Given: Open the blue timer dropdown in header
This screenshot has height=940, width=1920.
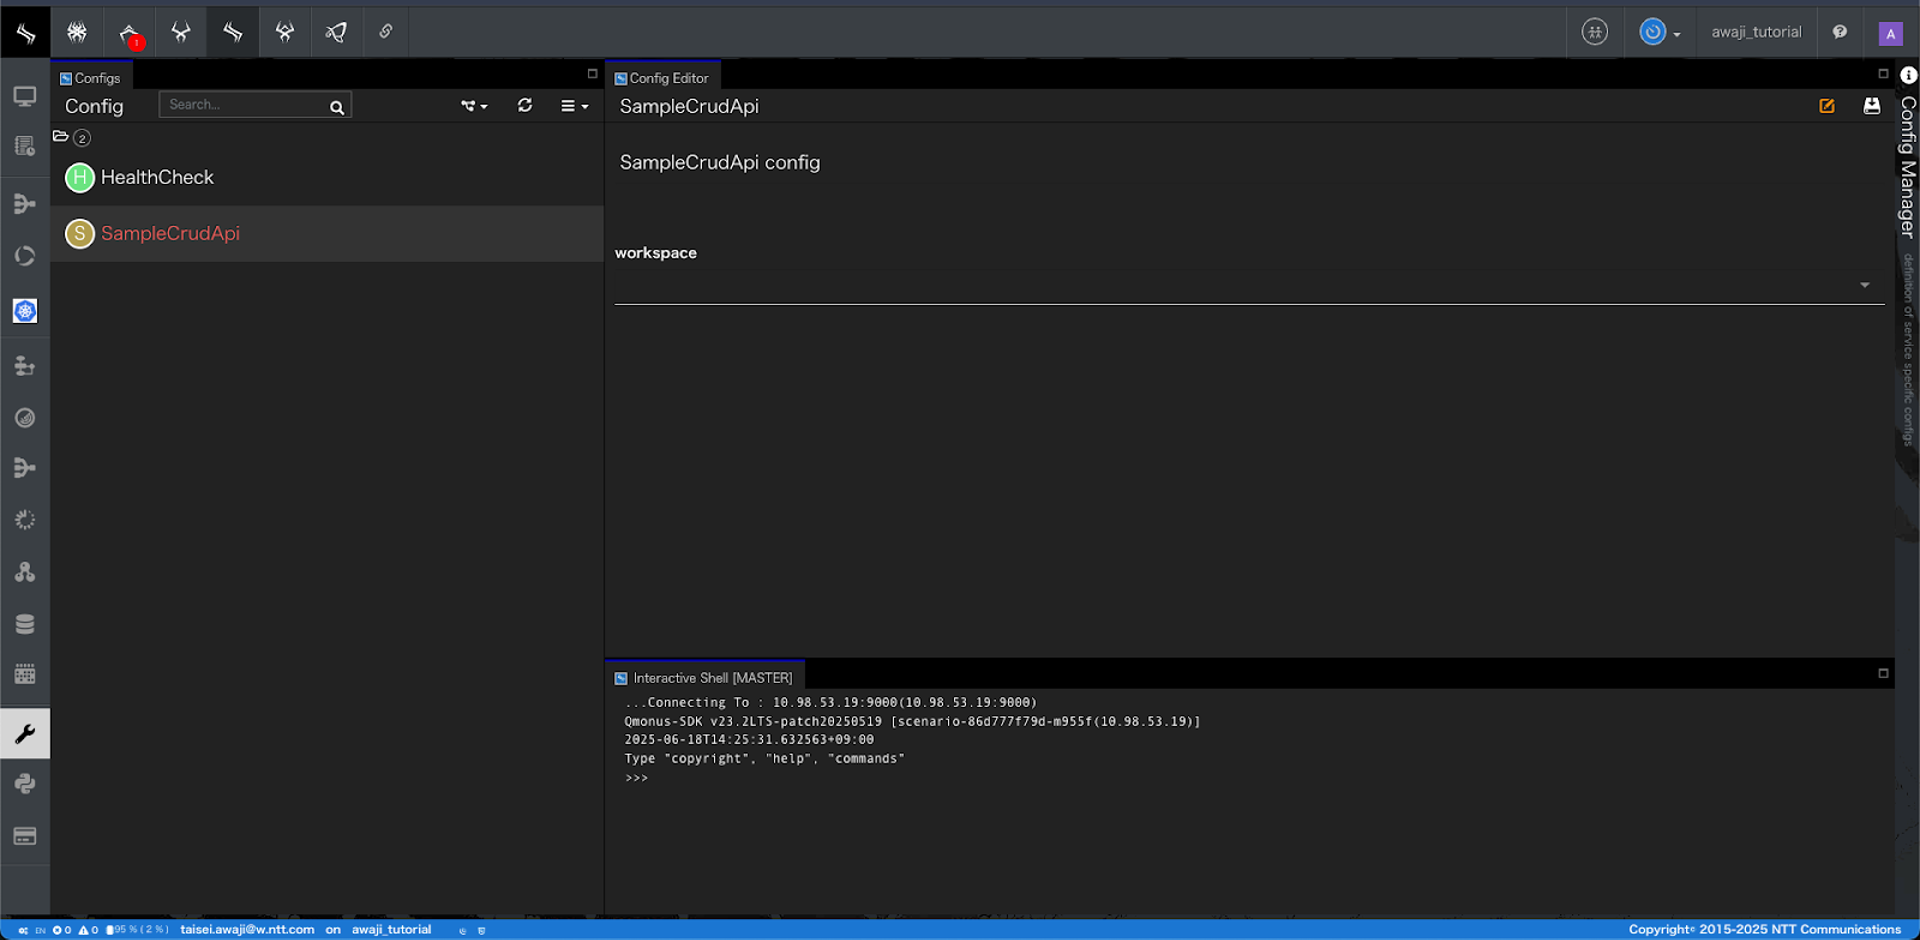Looking at the screenshot, I should point(1659,33).
